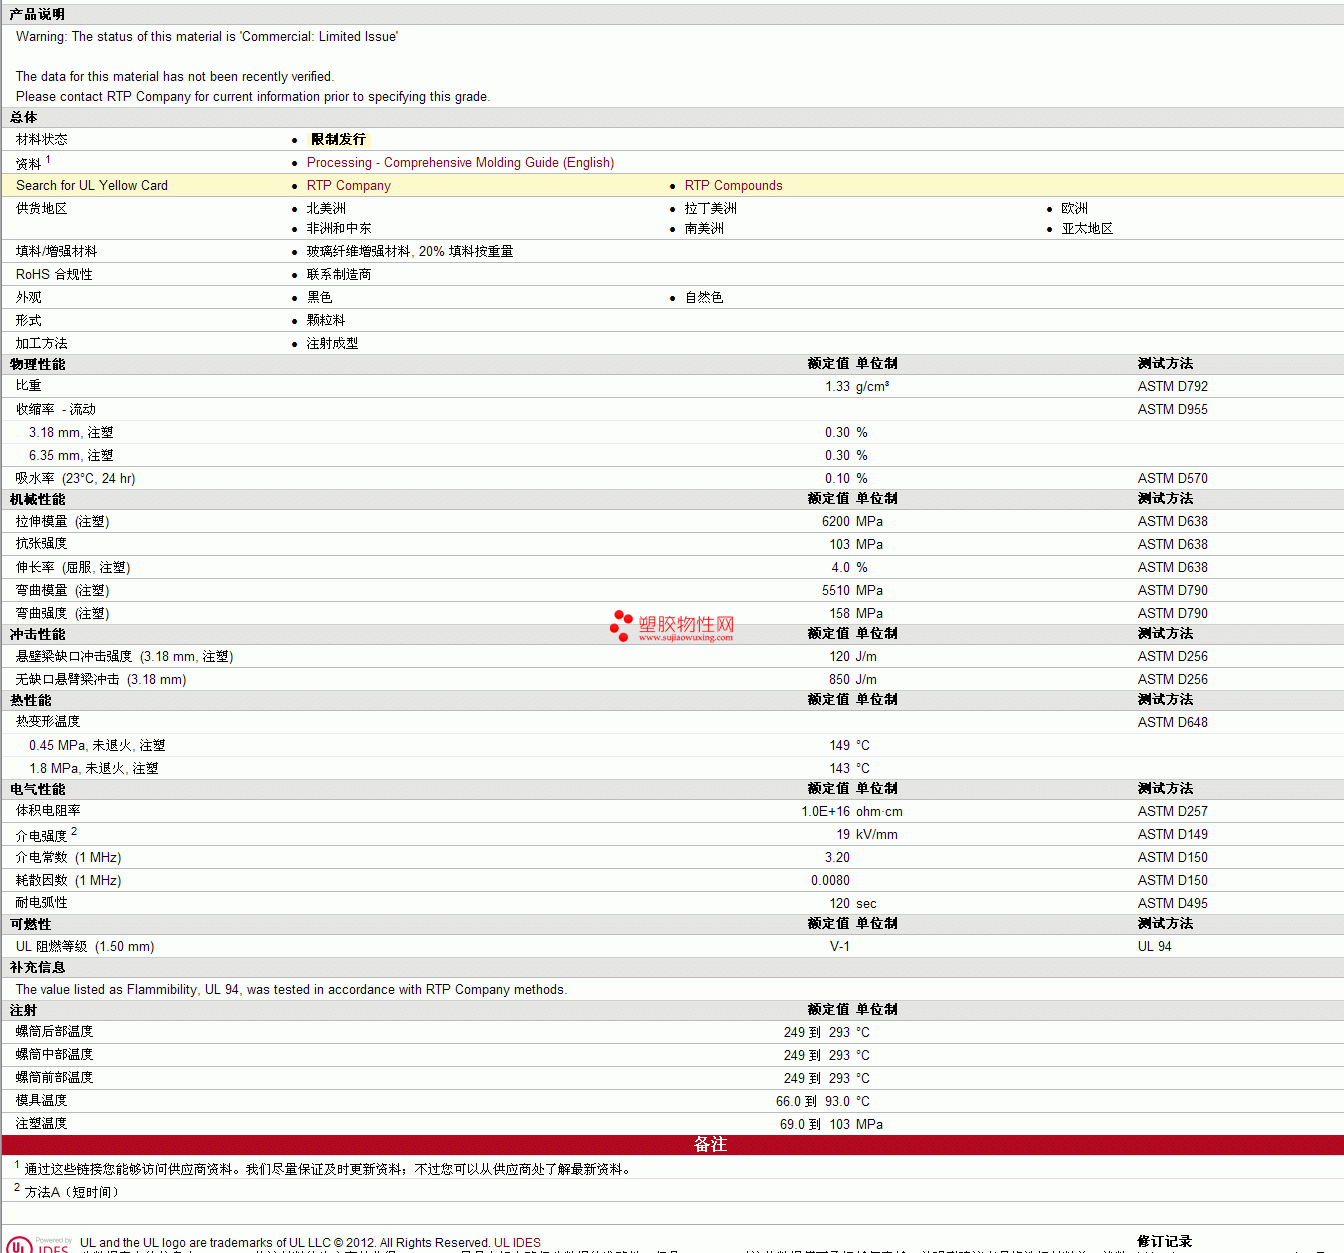Select the 联系制造商 RoHS value
This screenshot has width=1344, height=1253.
tap(339, 274)
